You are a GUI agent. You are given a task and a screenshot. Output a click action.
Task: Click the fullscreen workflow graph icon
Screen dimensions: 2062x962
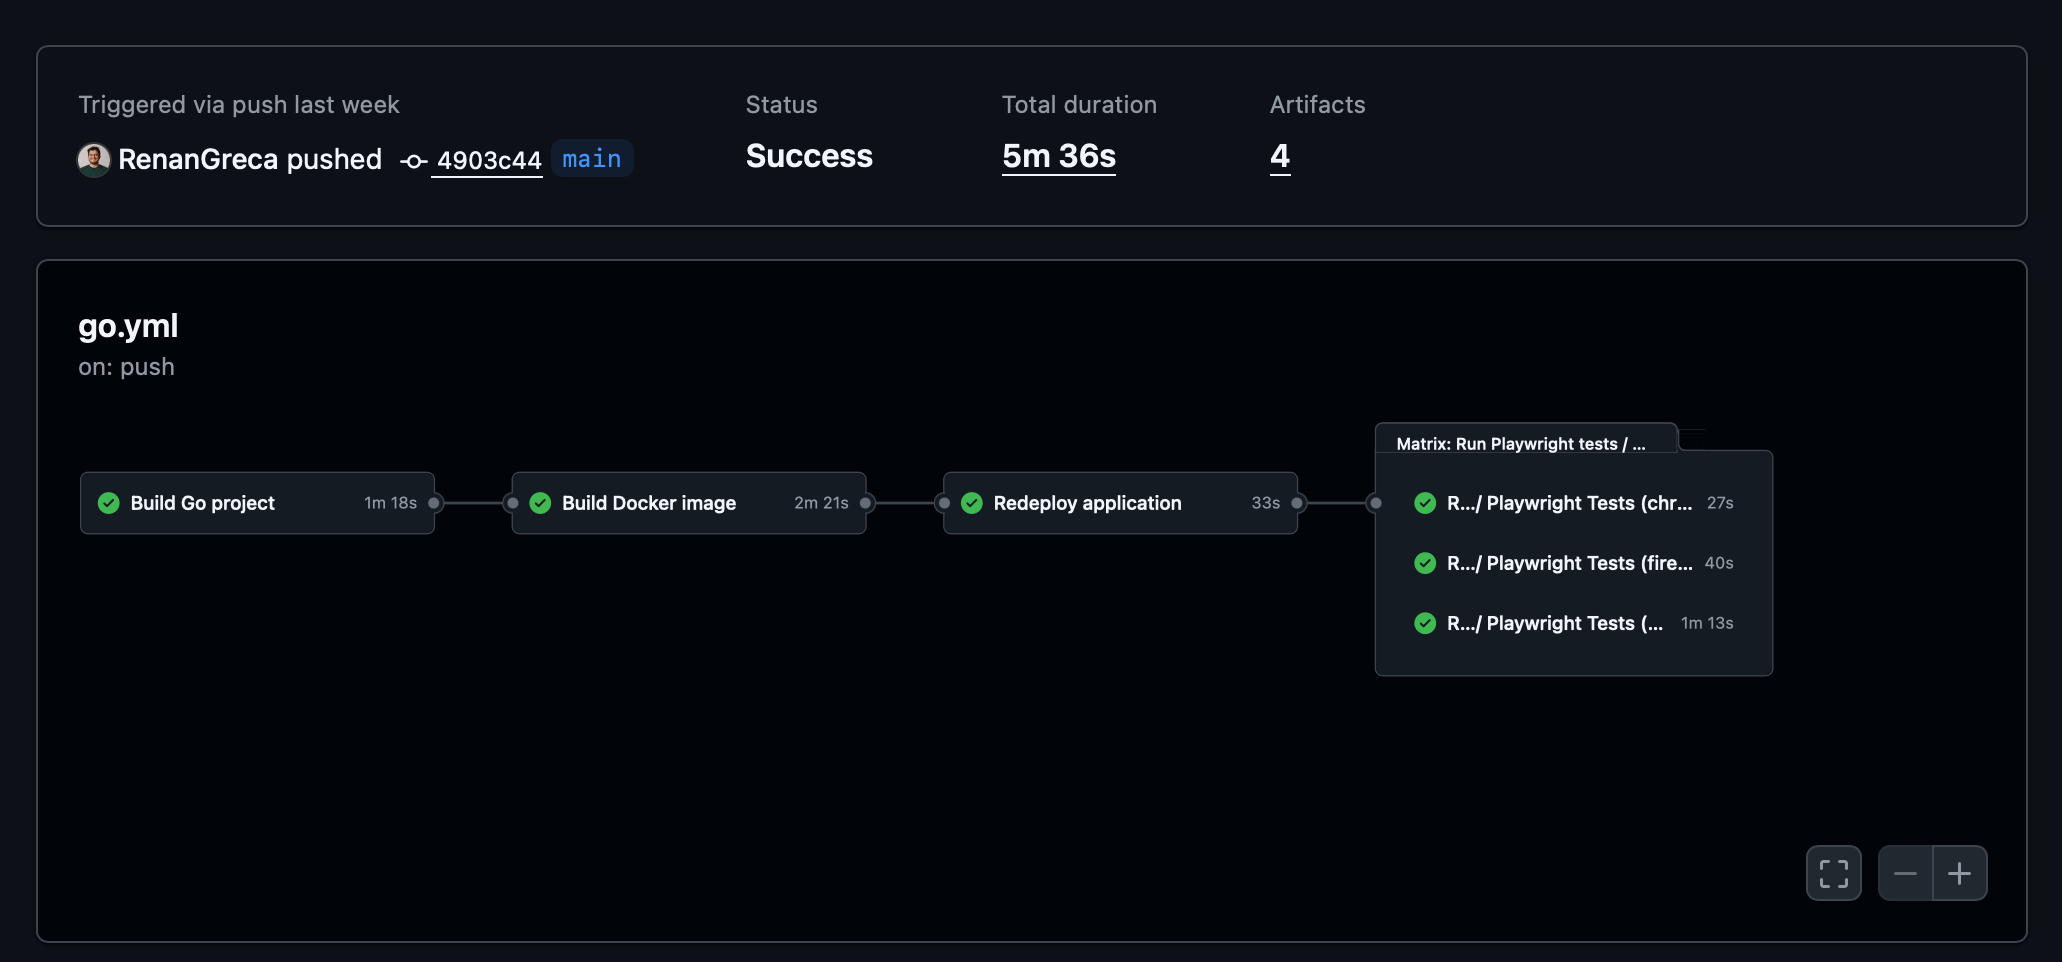point(1833,873)
